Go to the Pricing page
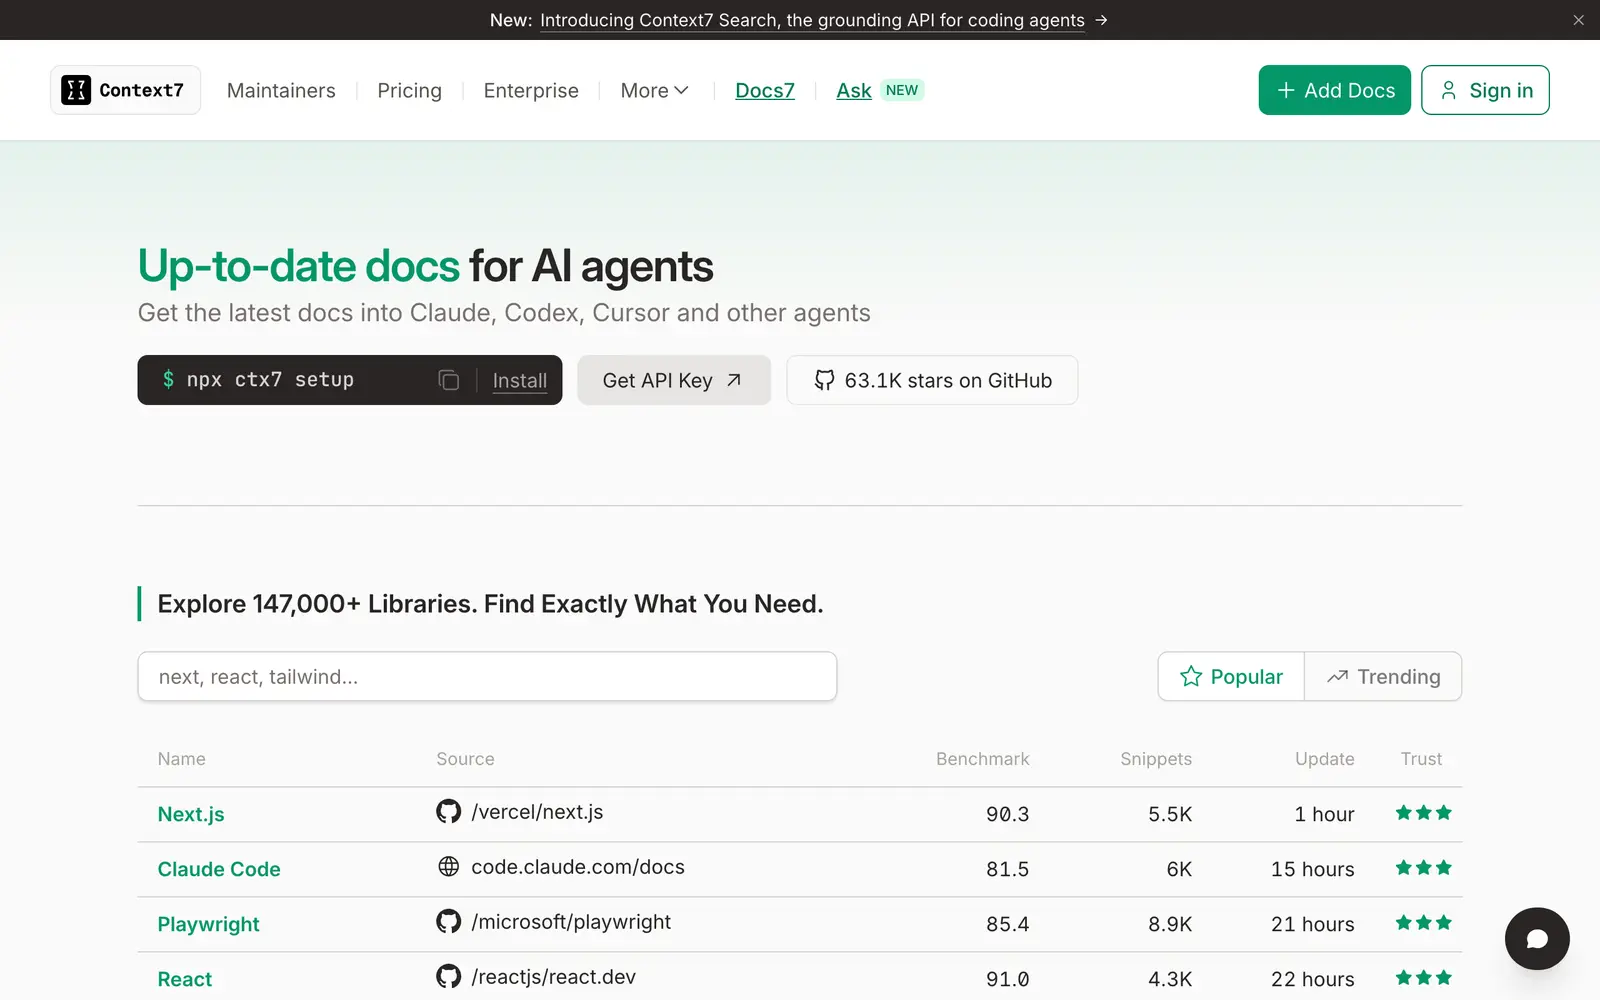This screenshot has height=1000, width=1600. [409, 90]
